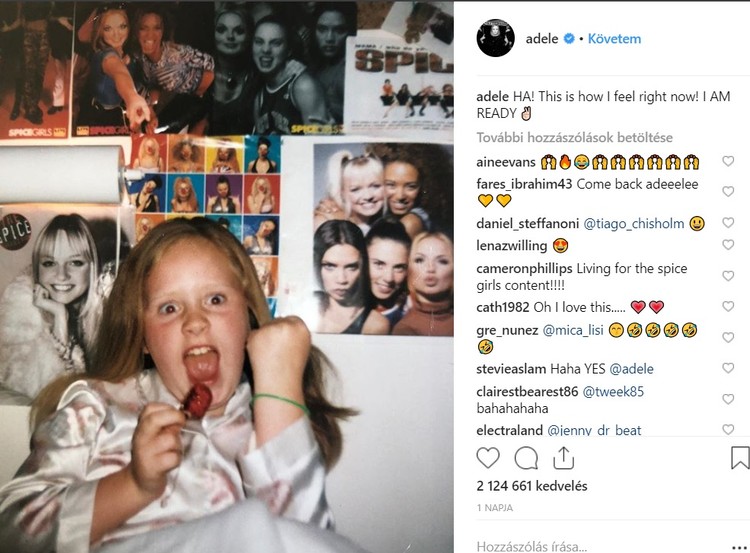Image resolution: width=750 pixels, height=553 pixels.
Task: View the 2 124 661 kedvelés likes list
Action: tap(532, 486)
